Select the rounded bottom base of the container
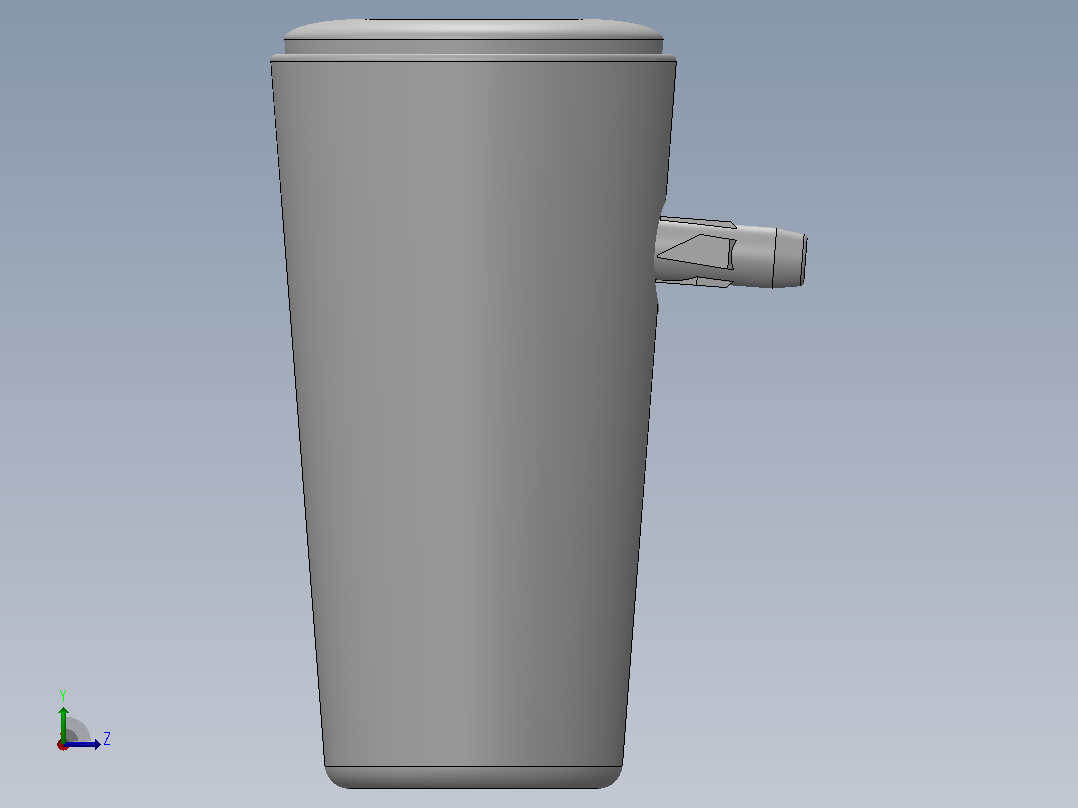This screenshot has height=808, width=1078. click(474, 777)
